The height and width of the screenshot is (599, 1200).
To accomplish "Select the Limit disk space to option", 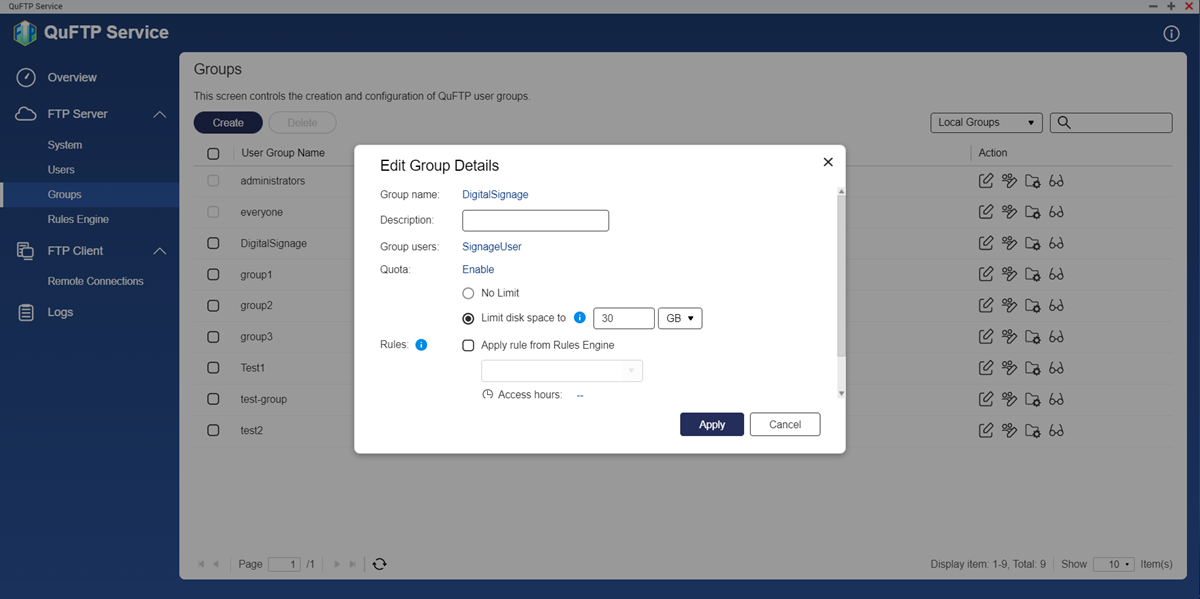I will pos(468,318).
